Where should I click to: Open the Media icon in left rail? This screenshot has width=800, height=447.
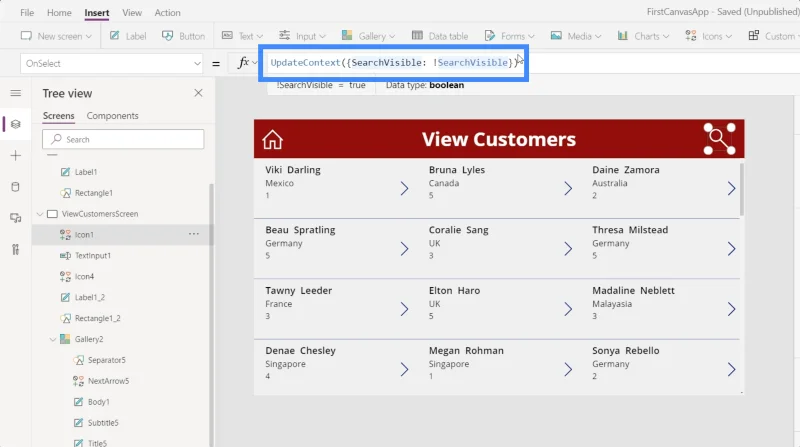click(x=16, y=218)
